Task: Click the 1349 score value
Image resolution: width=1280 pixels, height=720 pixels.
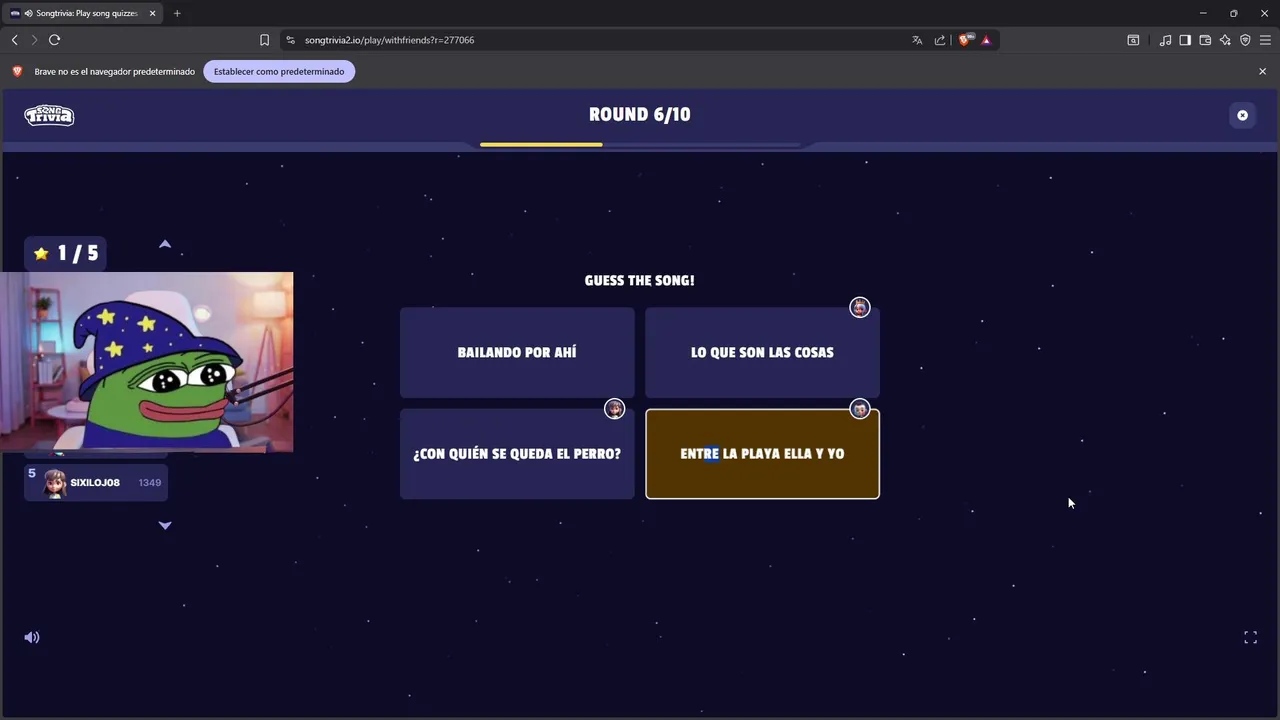Action: click(150, 483)
